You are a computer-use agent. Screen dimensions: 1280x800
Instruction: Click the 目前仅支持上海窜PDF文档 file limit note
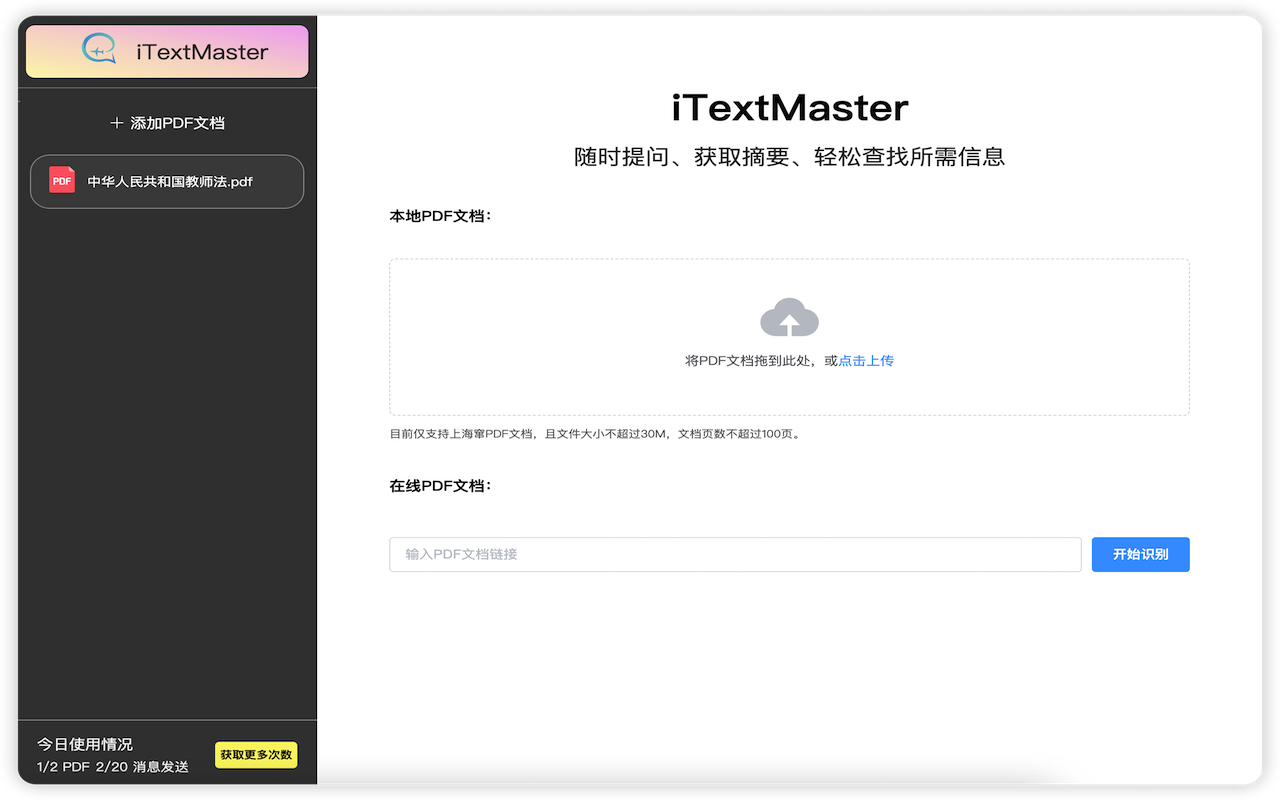point(595,434)
